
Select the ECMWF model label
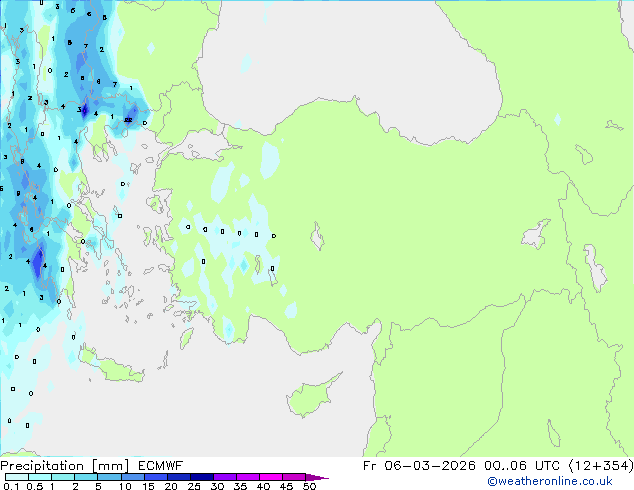pyautogui.click(x=161, y=466)
